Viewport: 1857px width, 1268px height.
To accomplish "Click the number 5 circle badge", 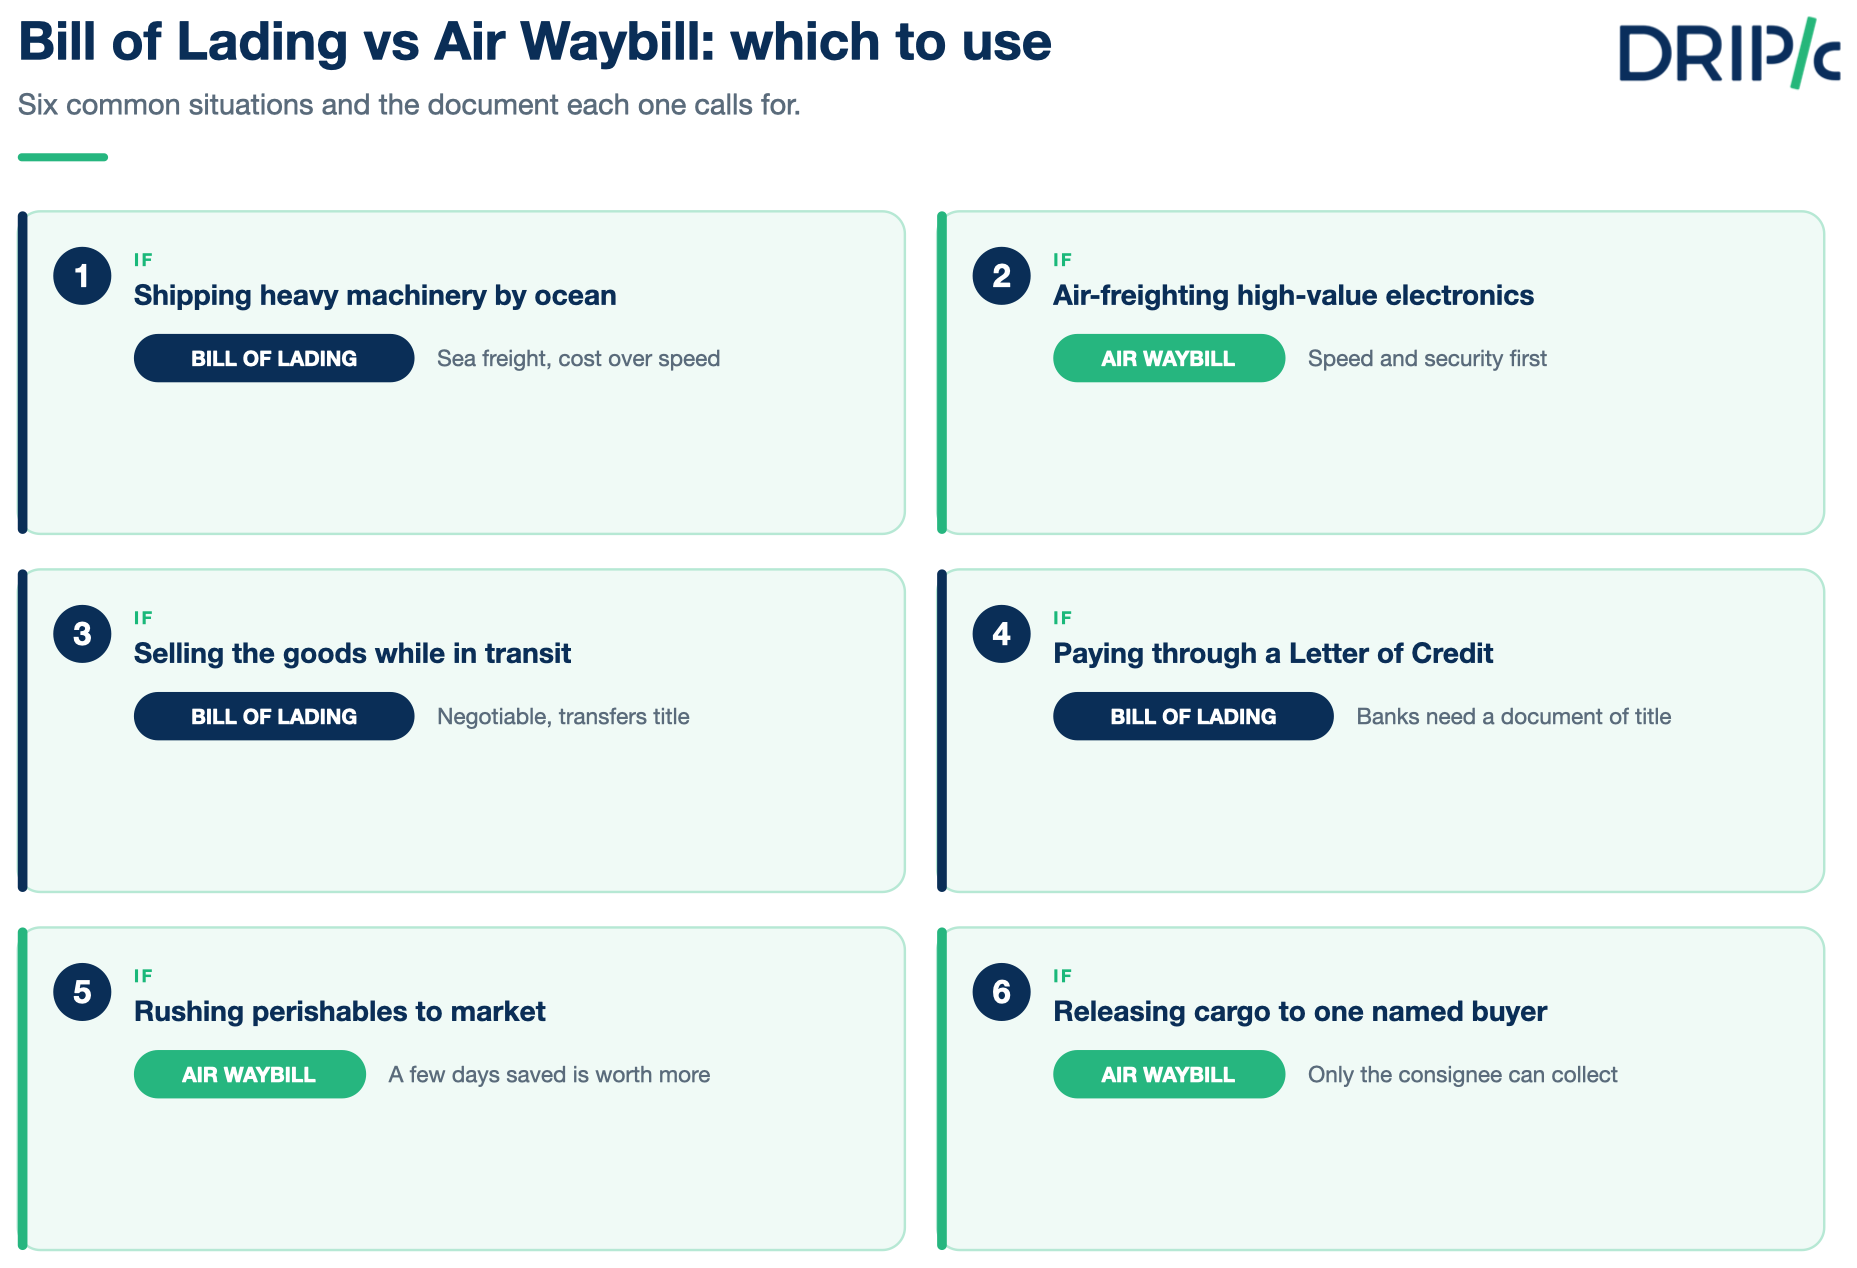I will 82,992.
